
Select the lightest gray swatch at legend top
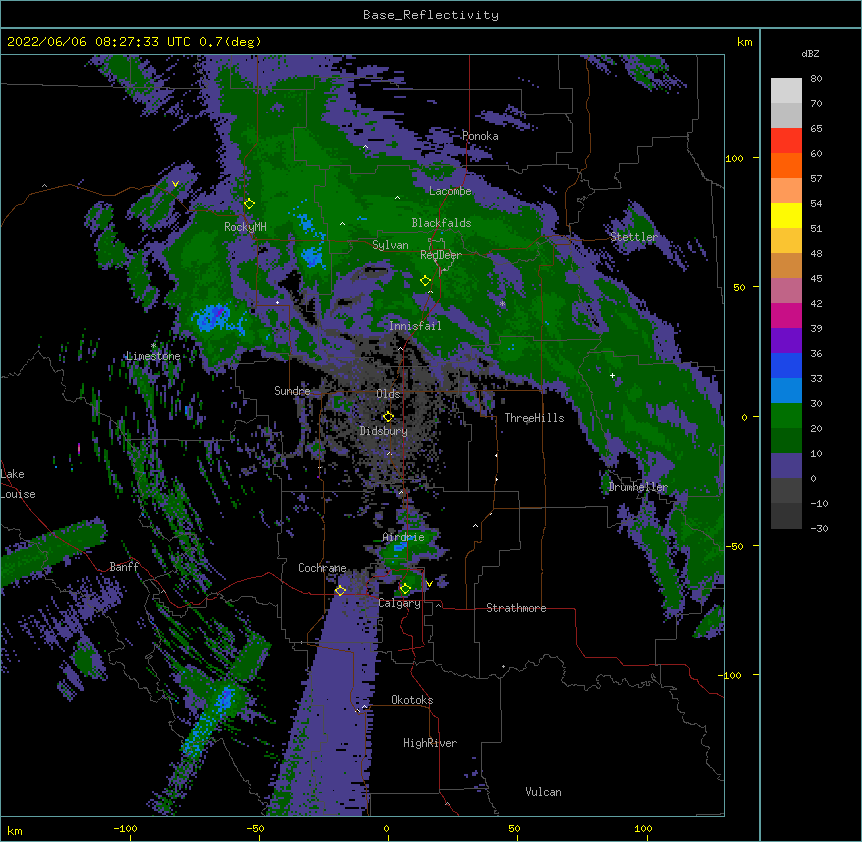(x=786, y=91)
